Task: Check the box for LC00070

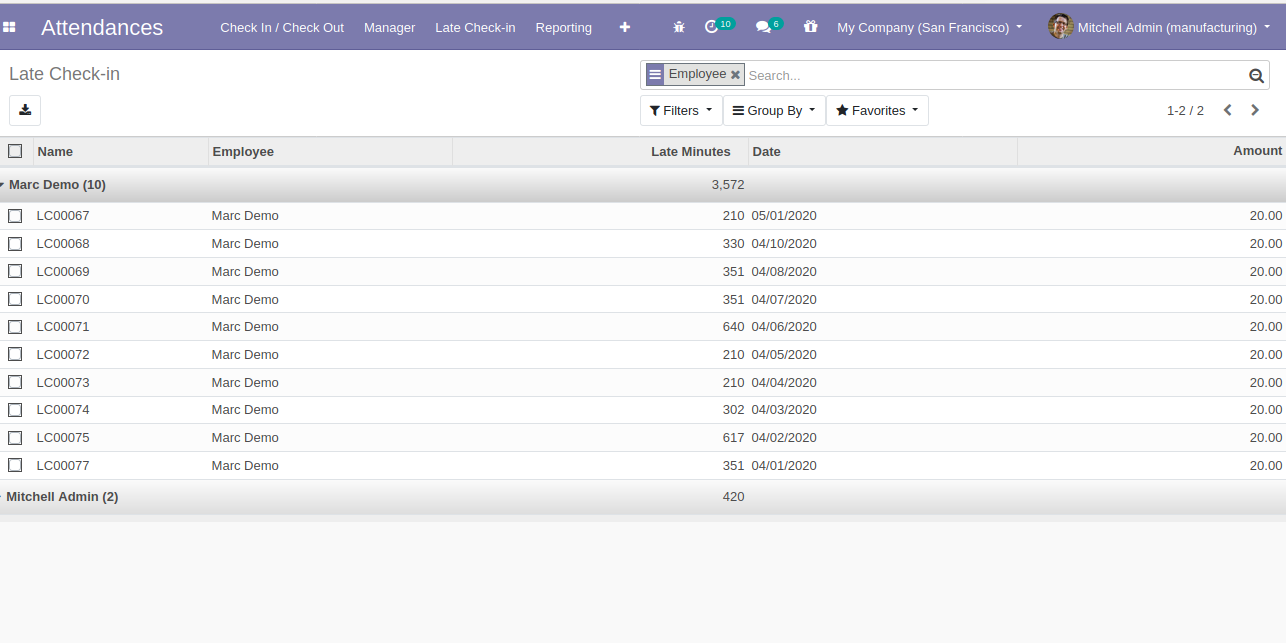Action: (15, 299)
